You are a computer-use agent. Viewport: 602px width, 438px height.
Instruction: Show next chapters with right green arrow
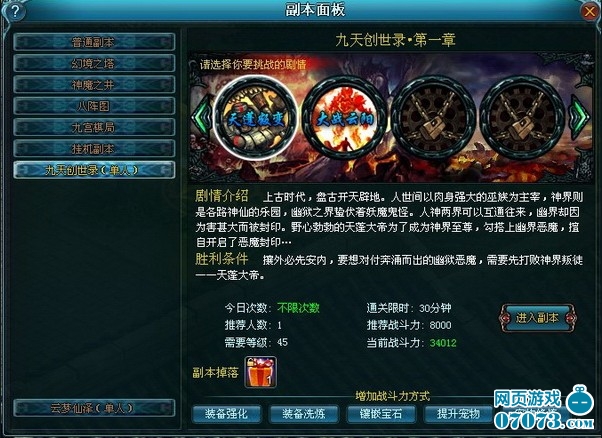(x=579, y=117)
